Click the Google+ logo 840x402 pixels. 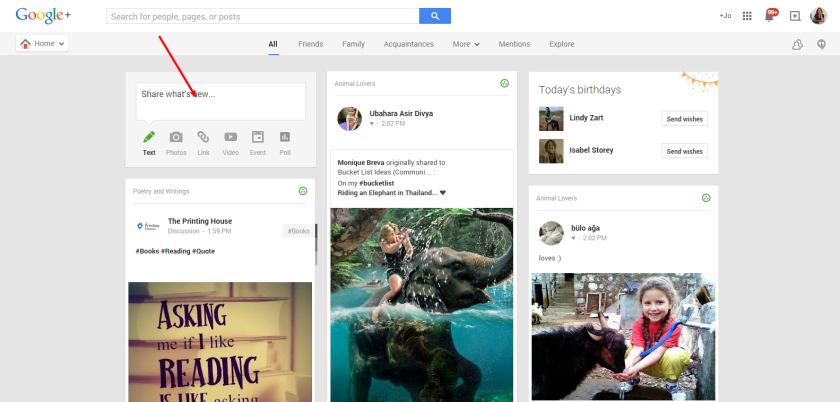click(x=43, y=16)
